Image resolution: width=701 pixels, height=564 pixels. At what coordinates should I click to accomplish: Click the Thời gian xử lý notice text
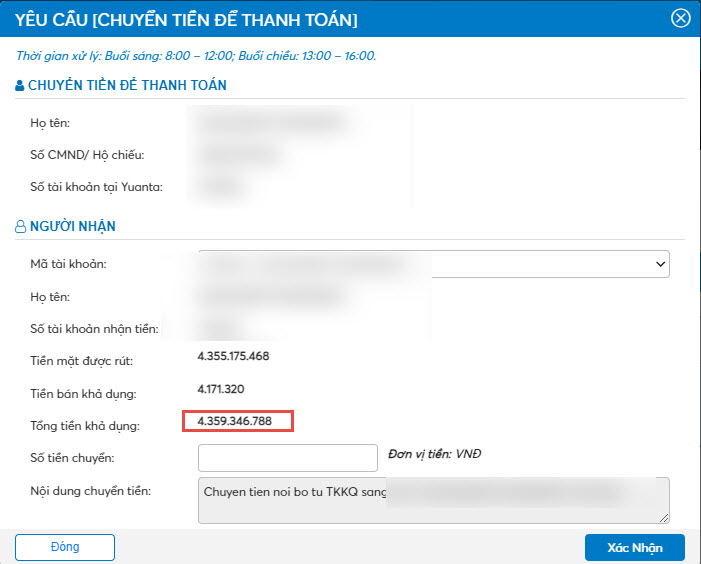point(196,56)
